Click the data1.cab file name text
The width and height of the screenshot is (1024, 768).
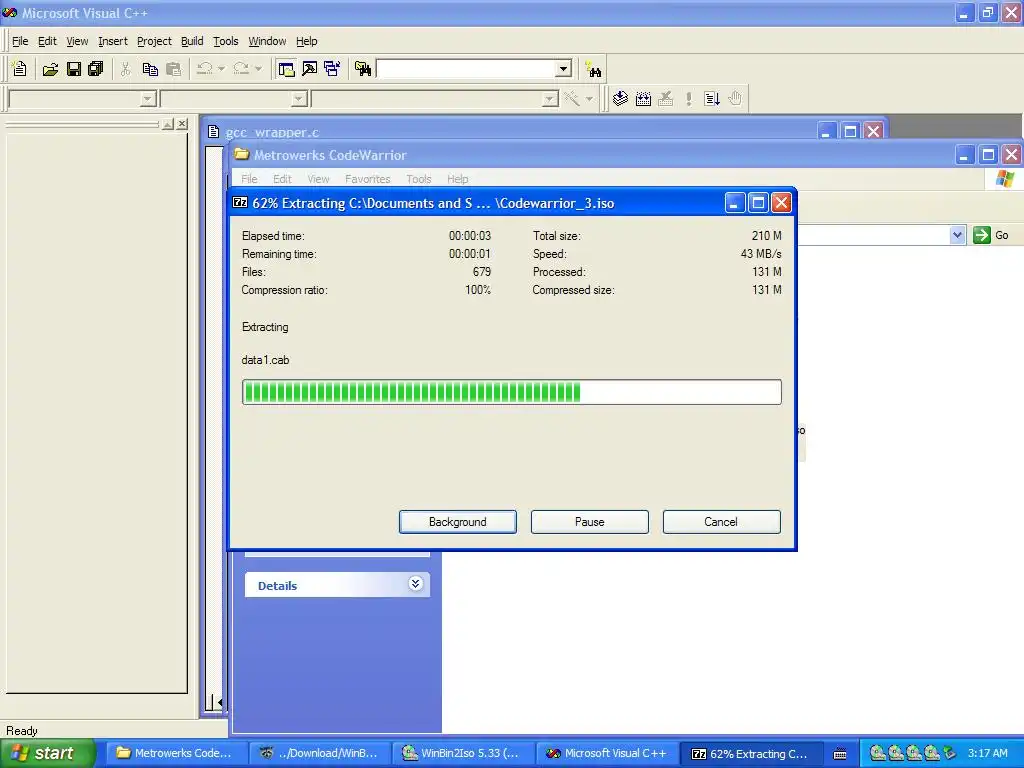pos(265,360)
